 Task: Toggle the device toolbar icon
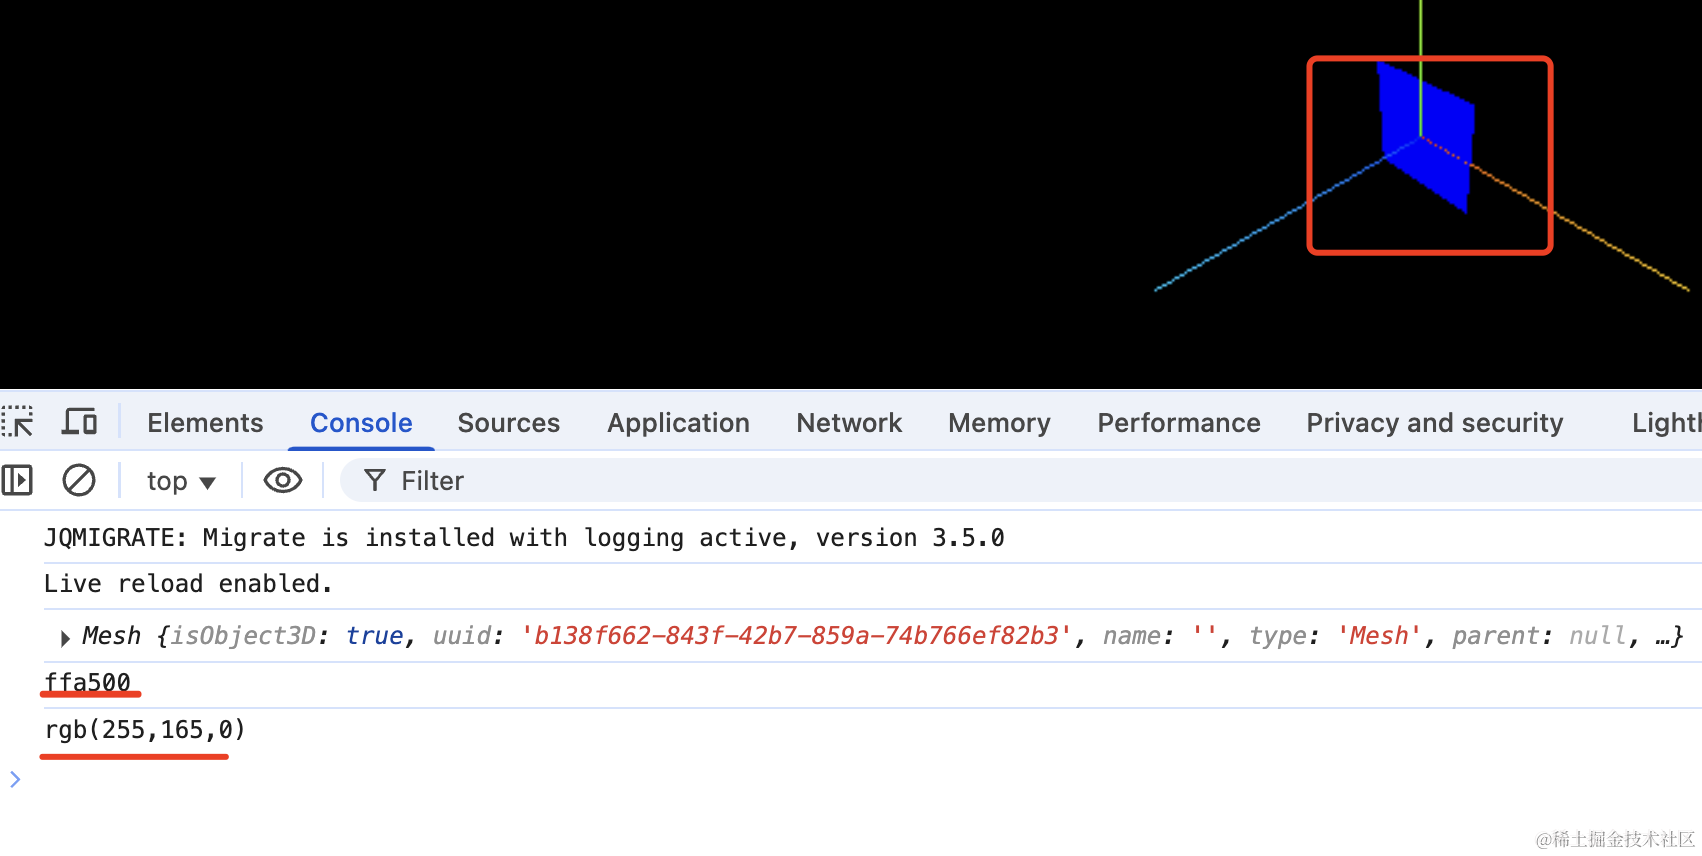tap(79, 422)
